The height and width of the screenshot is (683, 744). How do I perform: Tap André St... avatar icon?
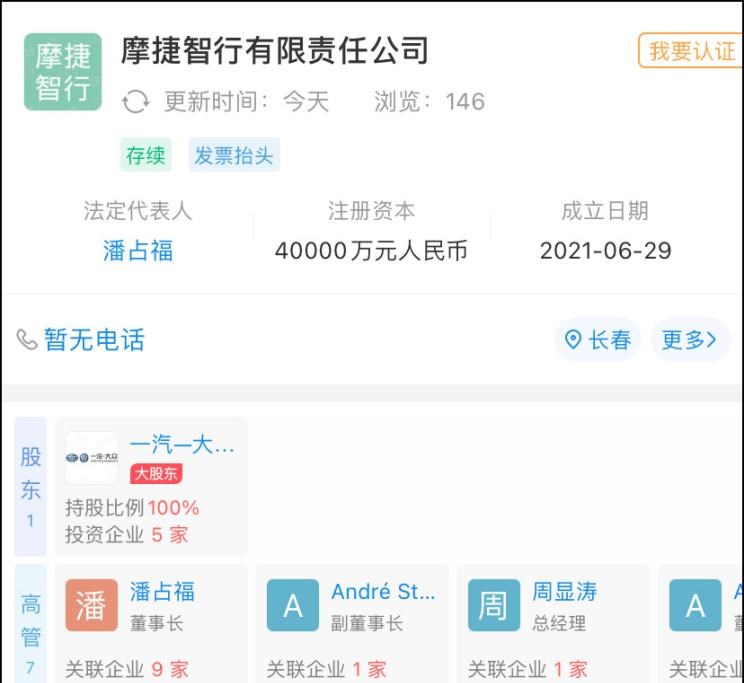click(293, 605)
